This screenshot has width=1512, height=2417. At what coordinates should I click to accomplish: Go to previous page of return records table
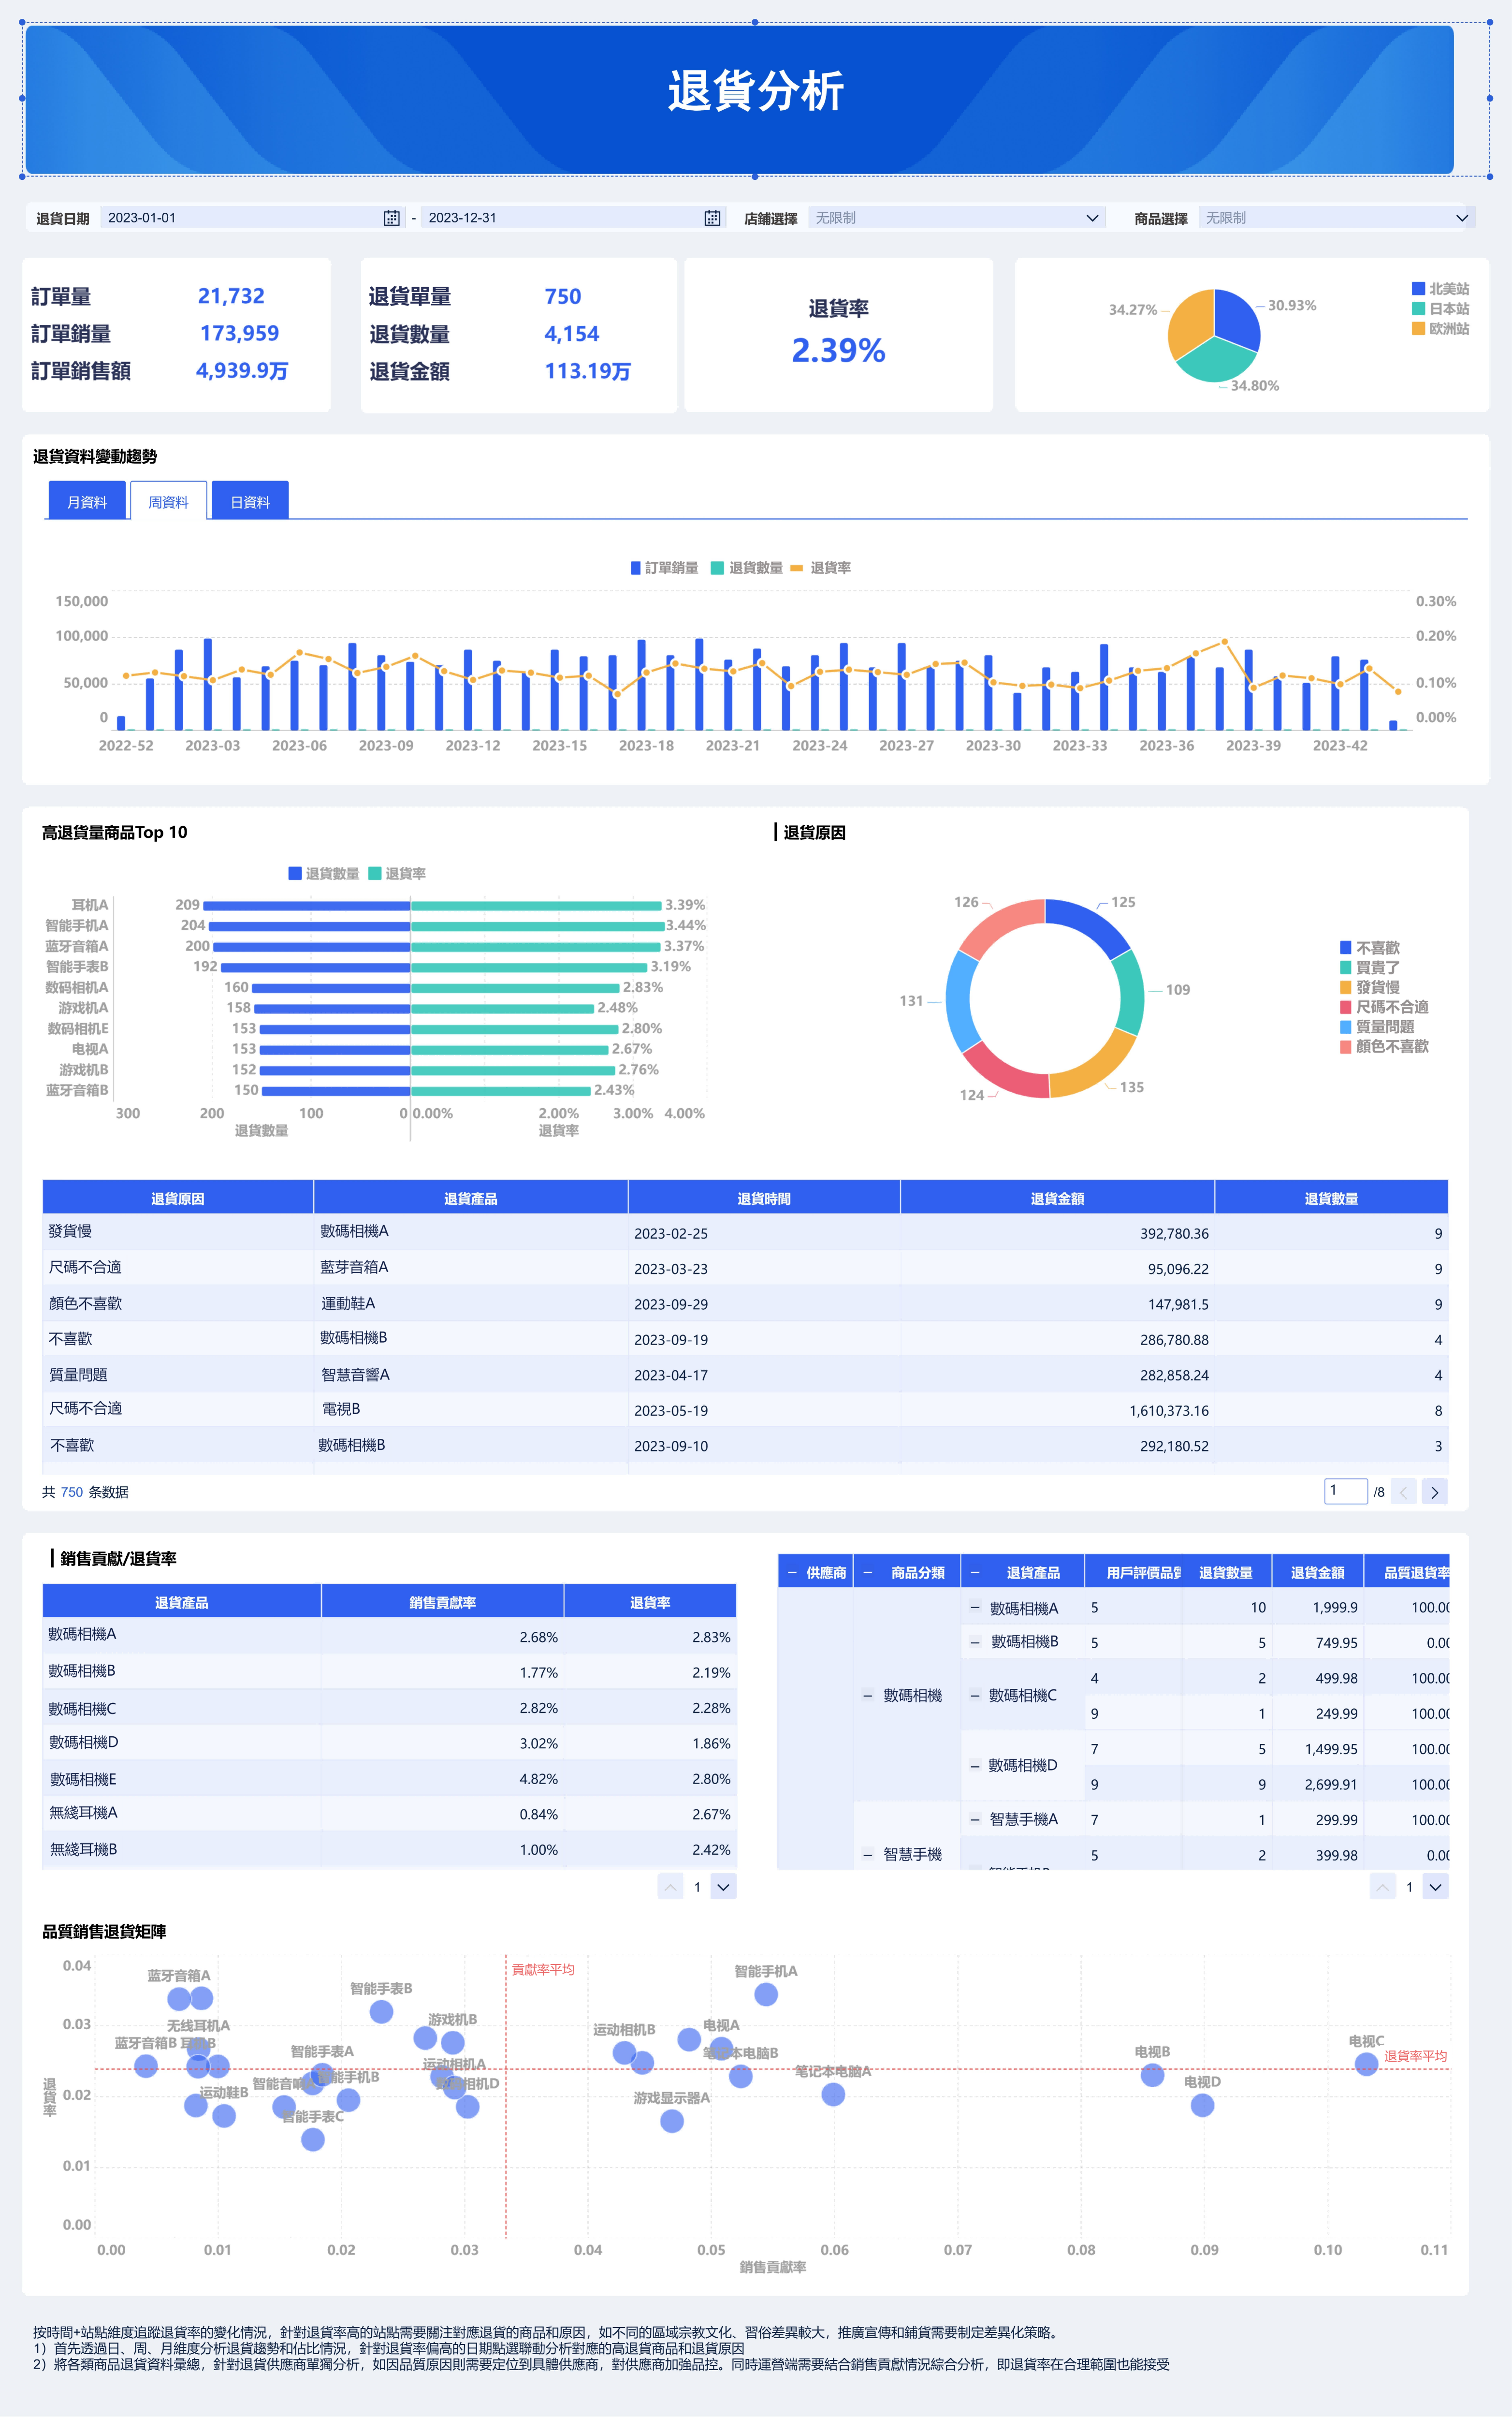point(1403,1492)
